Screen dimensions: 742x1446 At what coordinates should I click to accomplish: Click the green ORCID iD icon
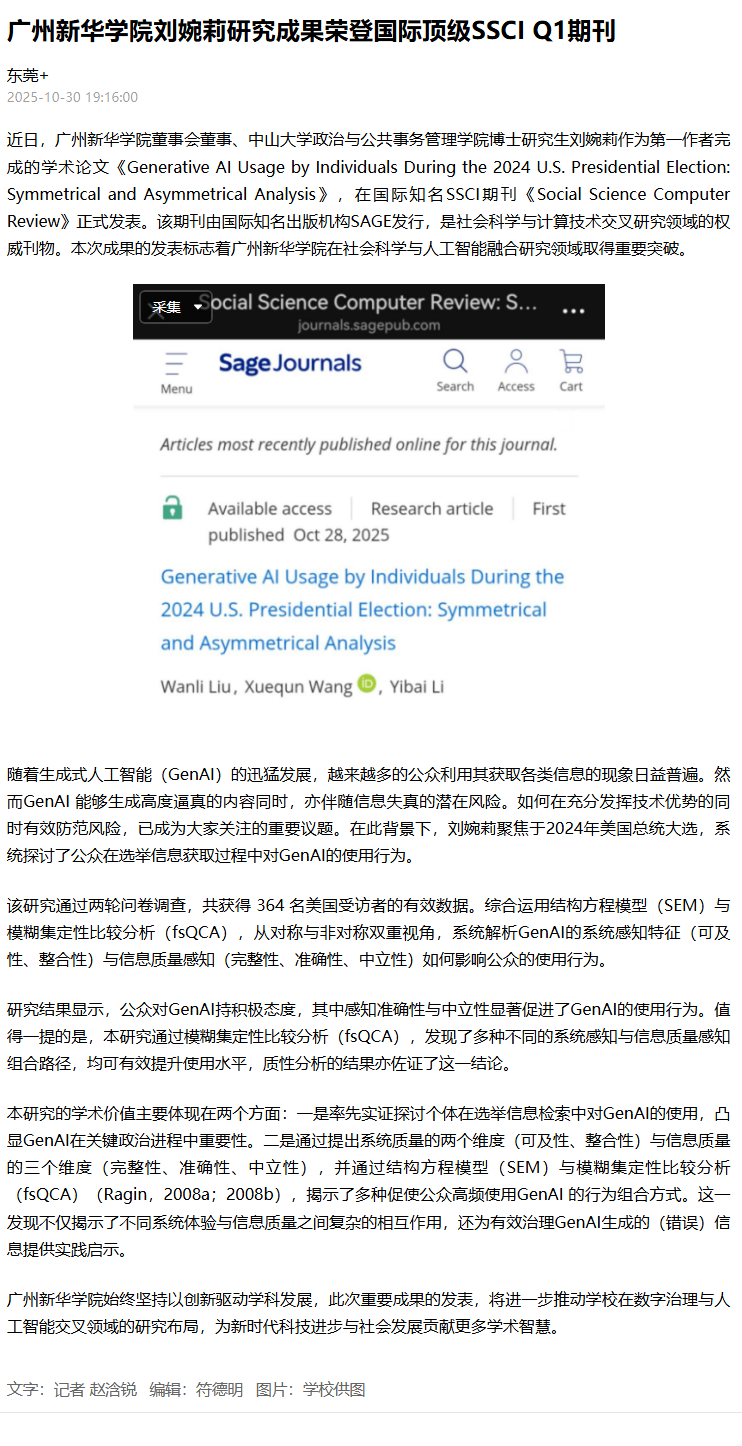coord(366,684)
